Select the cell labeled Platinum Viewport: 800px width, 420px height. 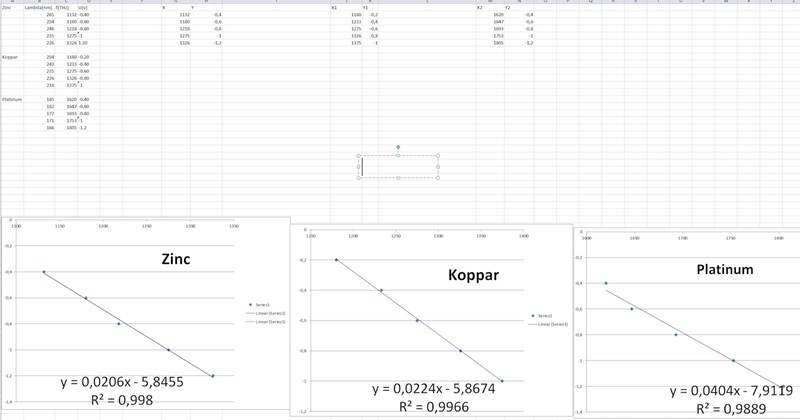click(13, 100)
